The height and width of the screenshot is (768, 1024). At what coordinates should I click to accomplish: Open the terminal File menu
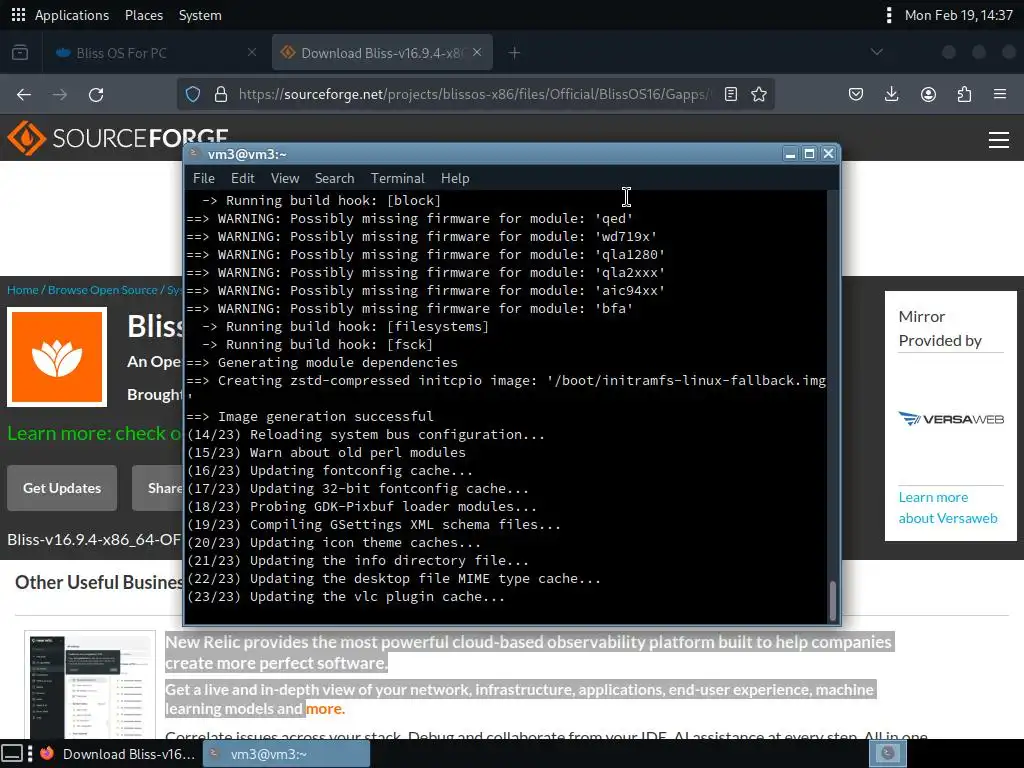tap(203, 178)
